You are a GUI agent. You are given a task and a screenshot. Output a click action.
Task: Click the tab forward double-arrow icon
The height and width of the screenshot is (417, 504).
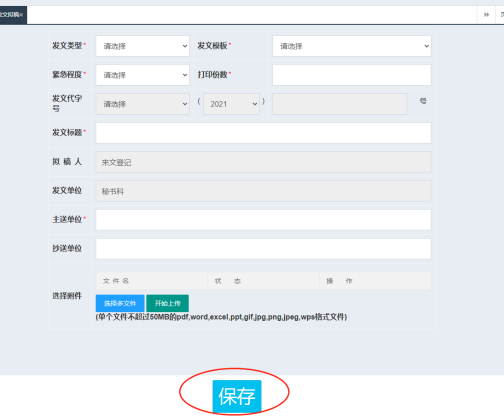[486, 15]
